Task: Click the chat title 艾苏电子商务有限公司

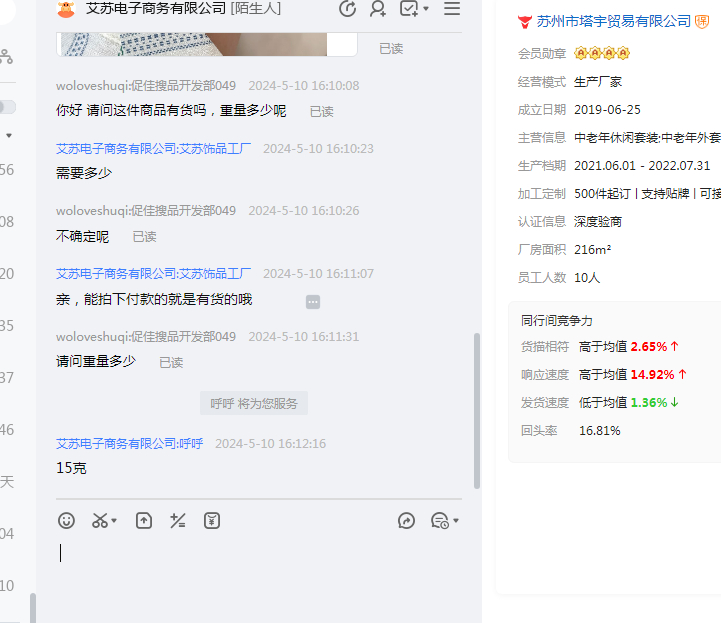Action: point(156,8)
